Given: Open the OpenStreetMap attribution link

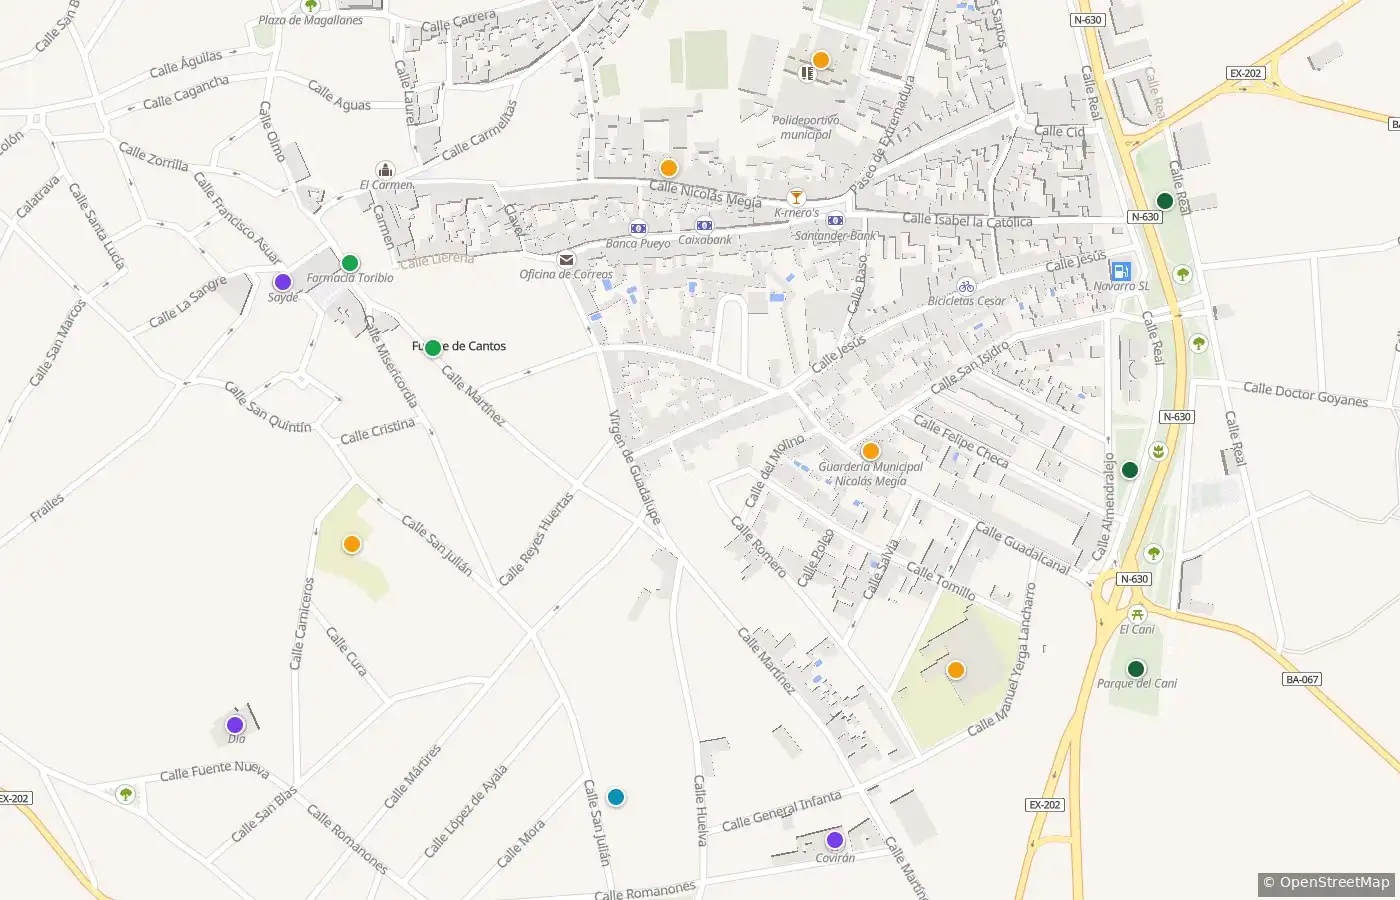Looking at the screenshot, I should point(1326,882).
